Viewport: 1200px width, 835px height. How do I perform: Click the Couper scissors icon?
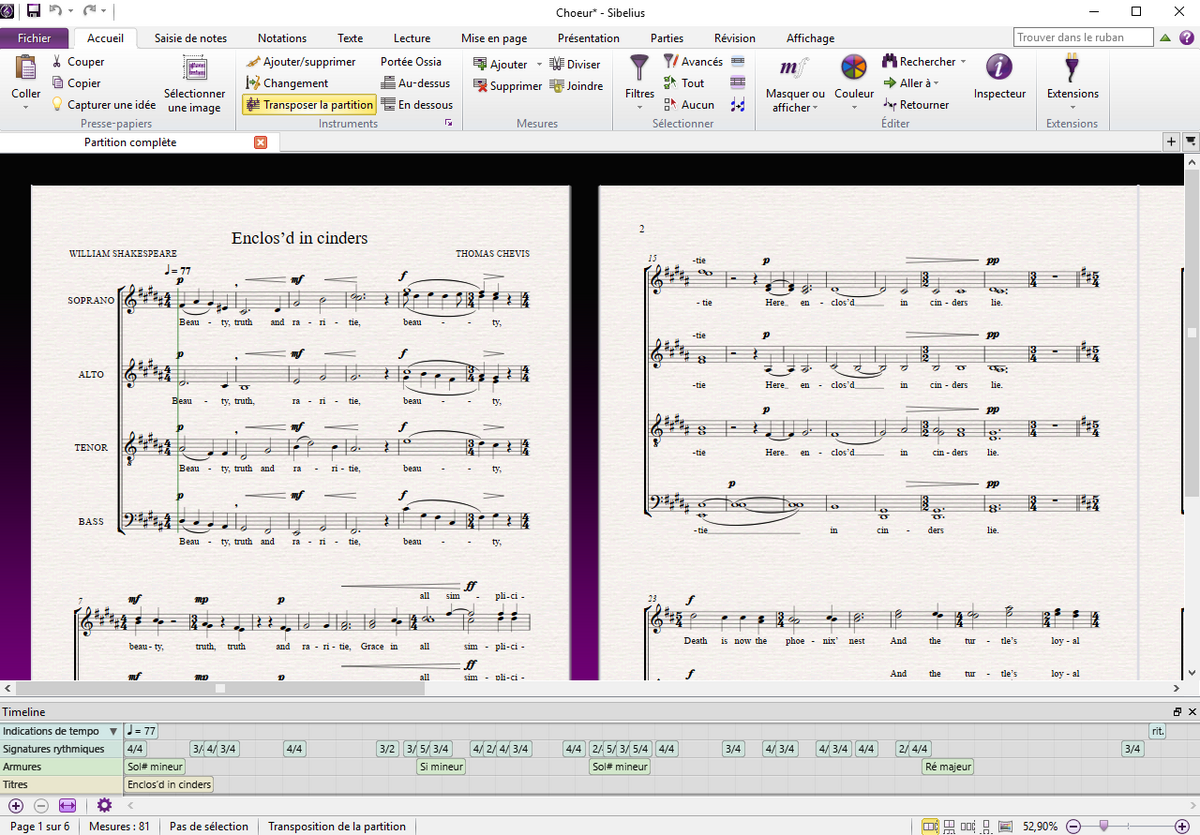tap(57, 62)
